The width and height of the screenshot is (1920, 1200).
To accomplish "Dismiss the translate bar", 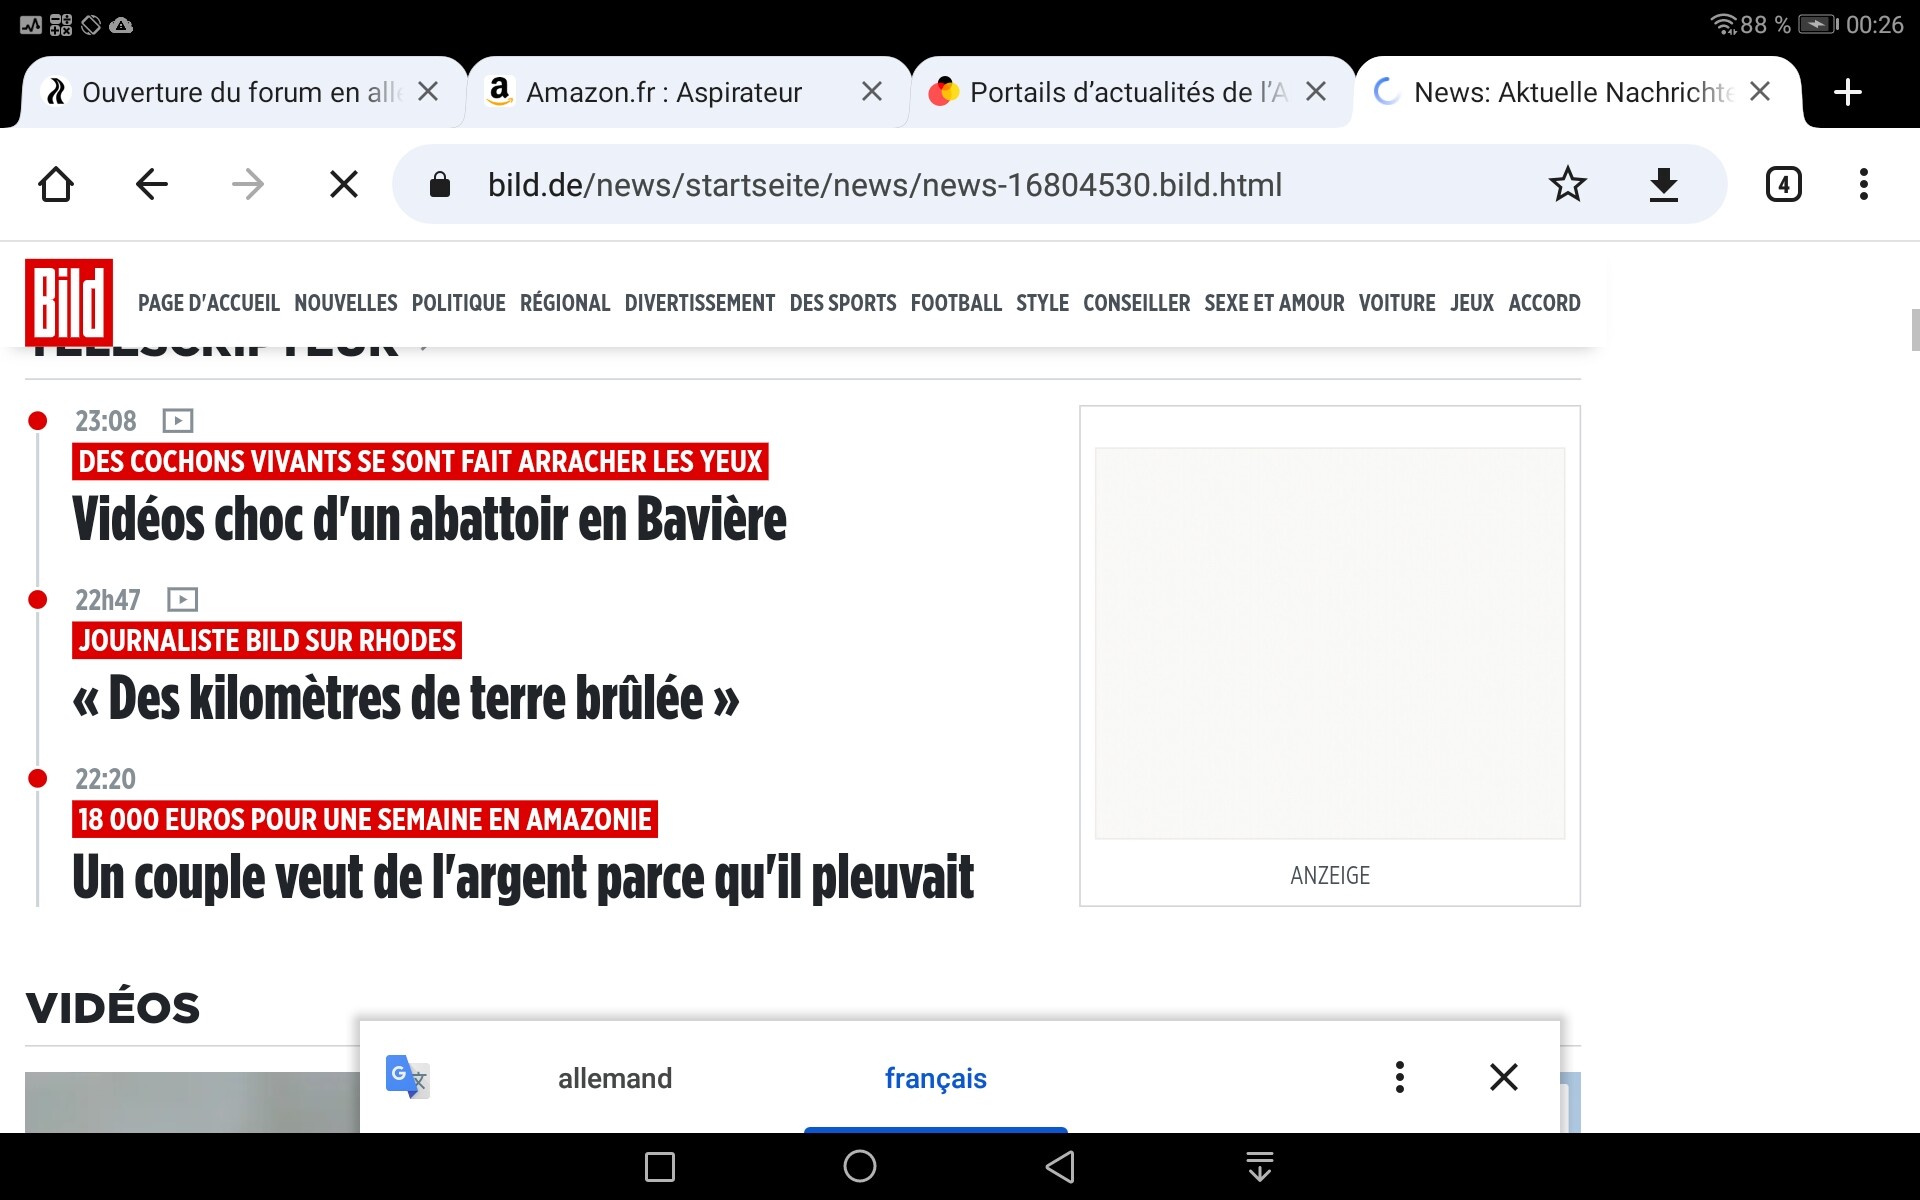I will point(1503,1077).
